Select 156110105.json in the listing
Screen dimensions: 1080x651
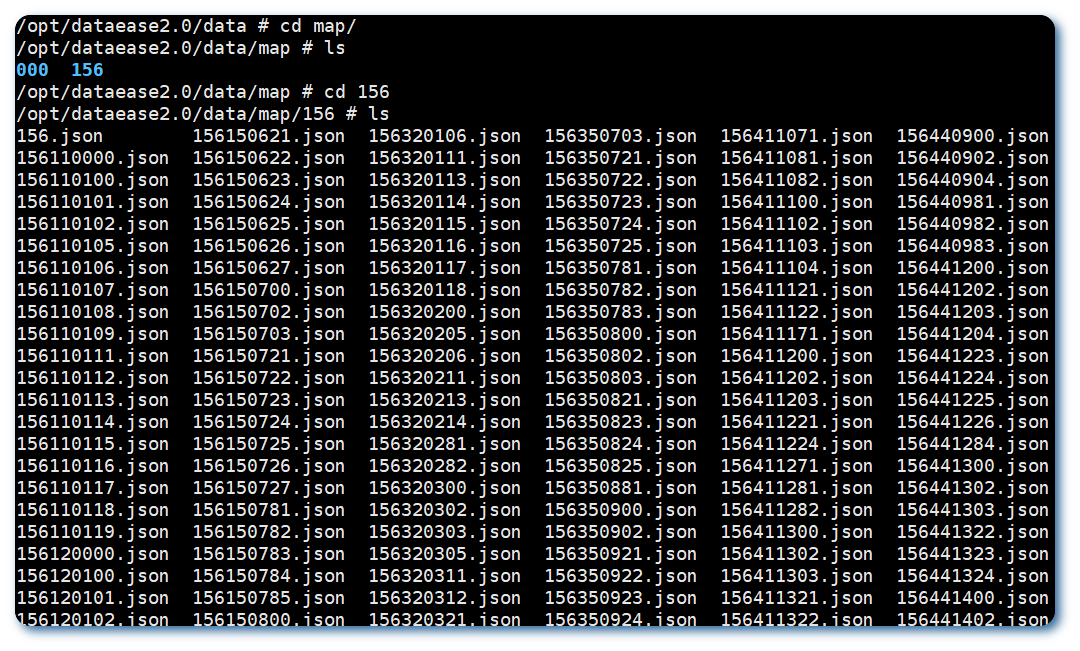[x=93, y=247]
